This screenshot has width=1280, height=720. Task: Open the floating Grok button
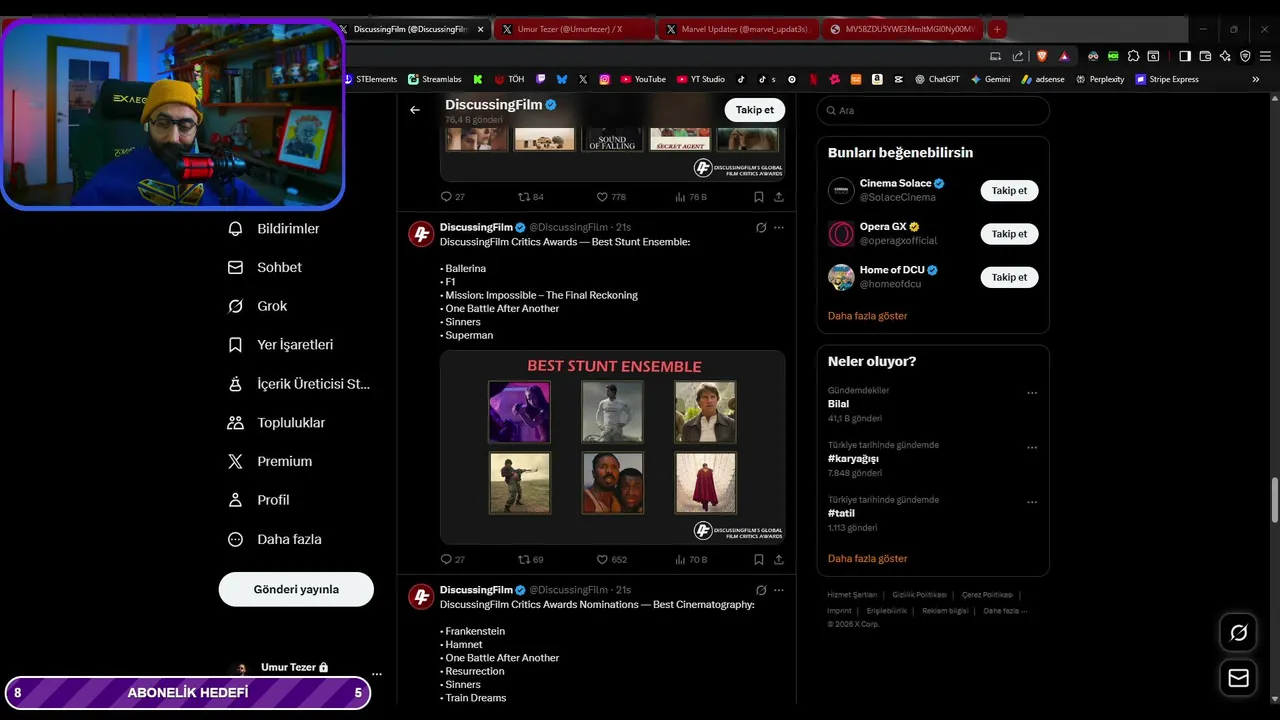tap(1238, 633)
